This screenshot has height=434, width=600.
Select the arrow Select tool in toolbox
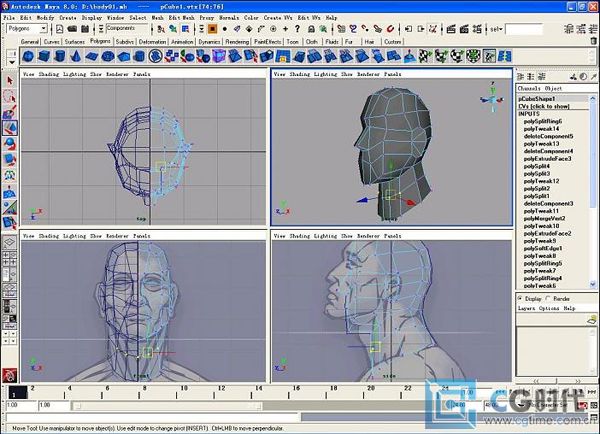tap(10, 80)
